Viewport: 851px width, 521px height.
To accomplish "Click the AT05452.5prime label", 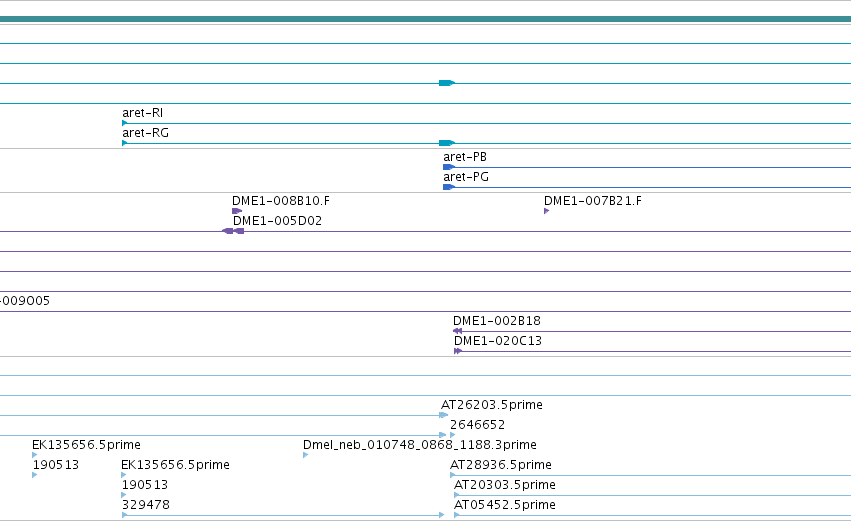I will [505, 505].
